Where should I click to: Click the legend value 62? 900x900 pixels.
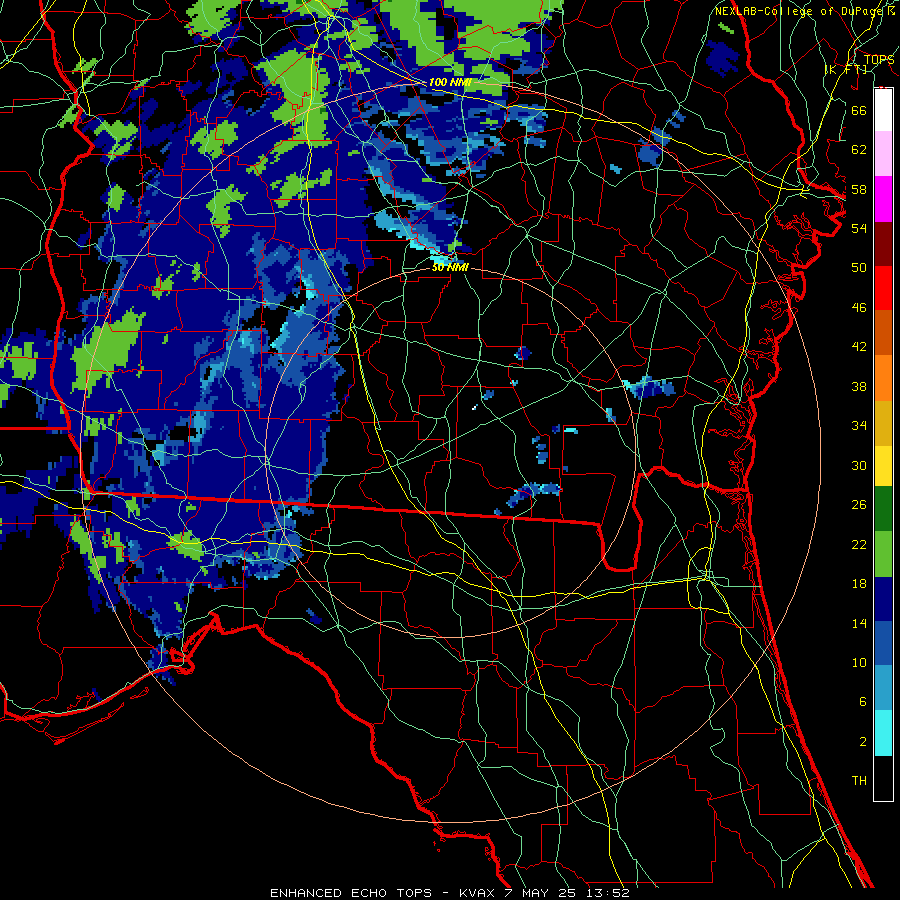click(x=859, y=149)
